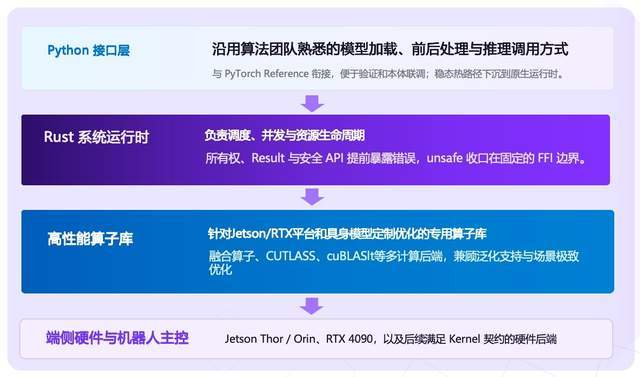
Task: Click the CUTLASS、cuBLASLt description text
Action: point(394,262)
